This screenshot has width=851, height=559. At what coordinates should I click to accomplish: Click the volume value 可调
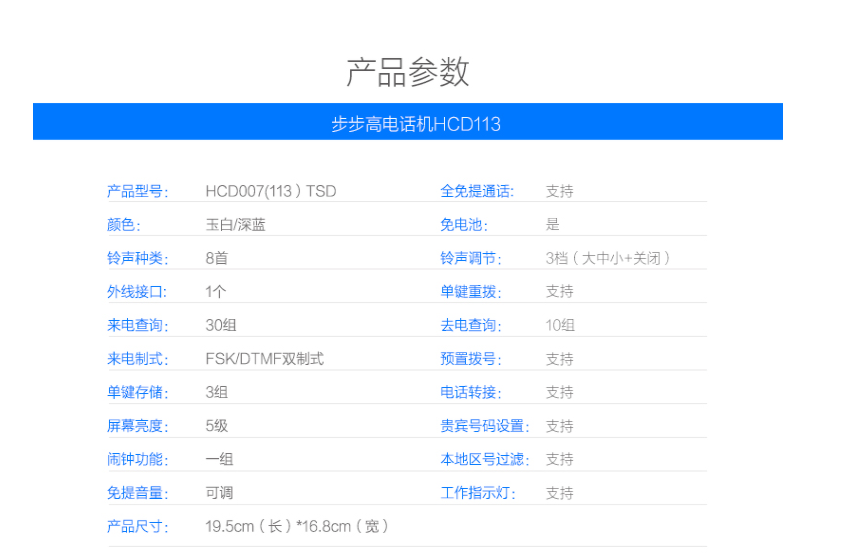coord(219,493)
